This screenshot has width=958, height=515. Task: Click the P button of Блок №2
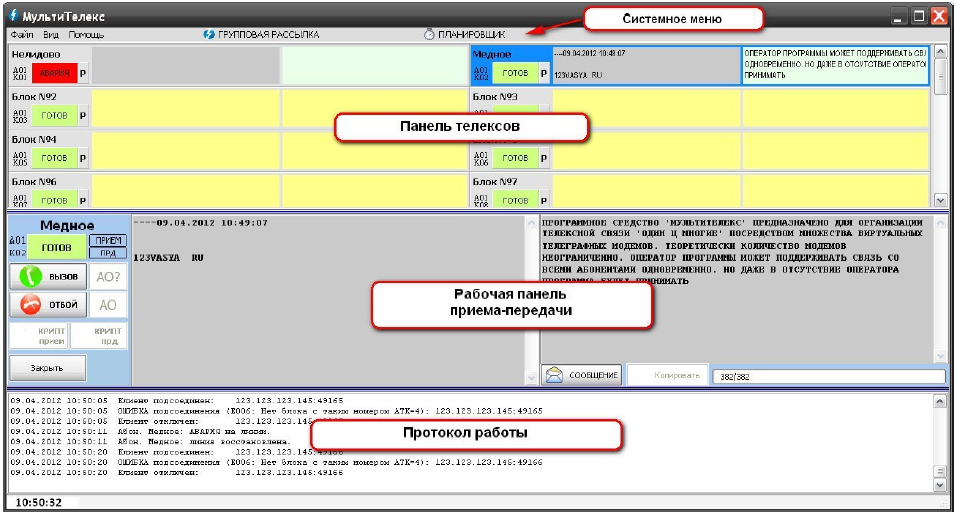pyautogui.click(x=83, y=115)
